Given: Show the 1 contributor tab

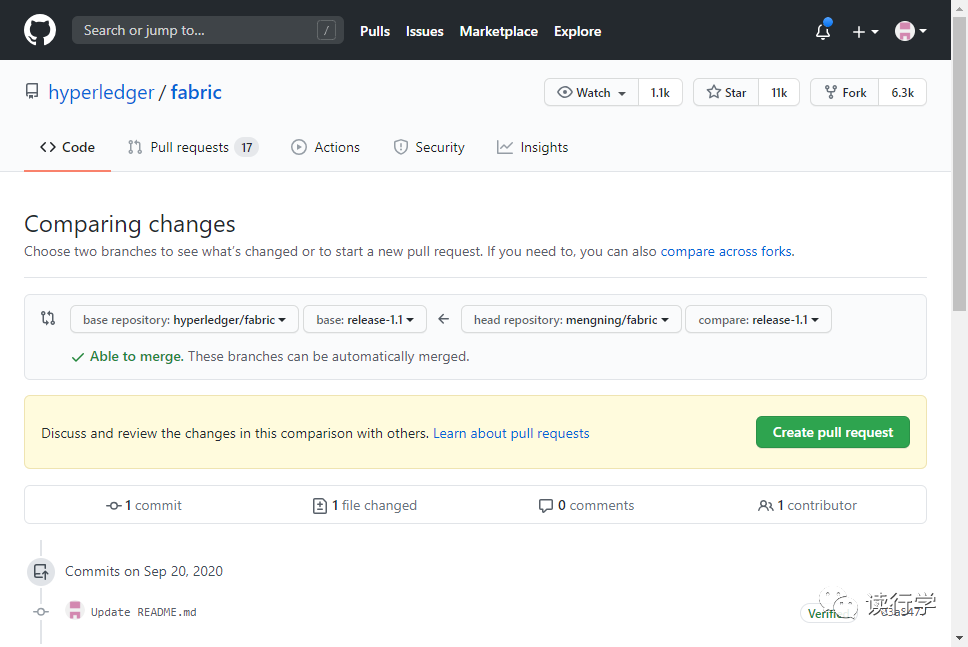Looking at the screenshot, I should coord(807,506).
